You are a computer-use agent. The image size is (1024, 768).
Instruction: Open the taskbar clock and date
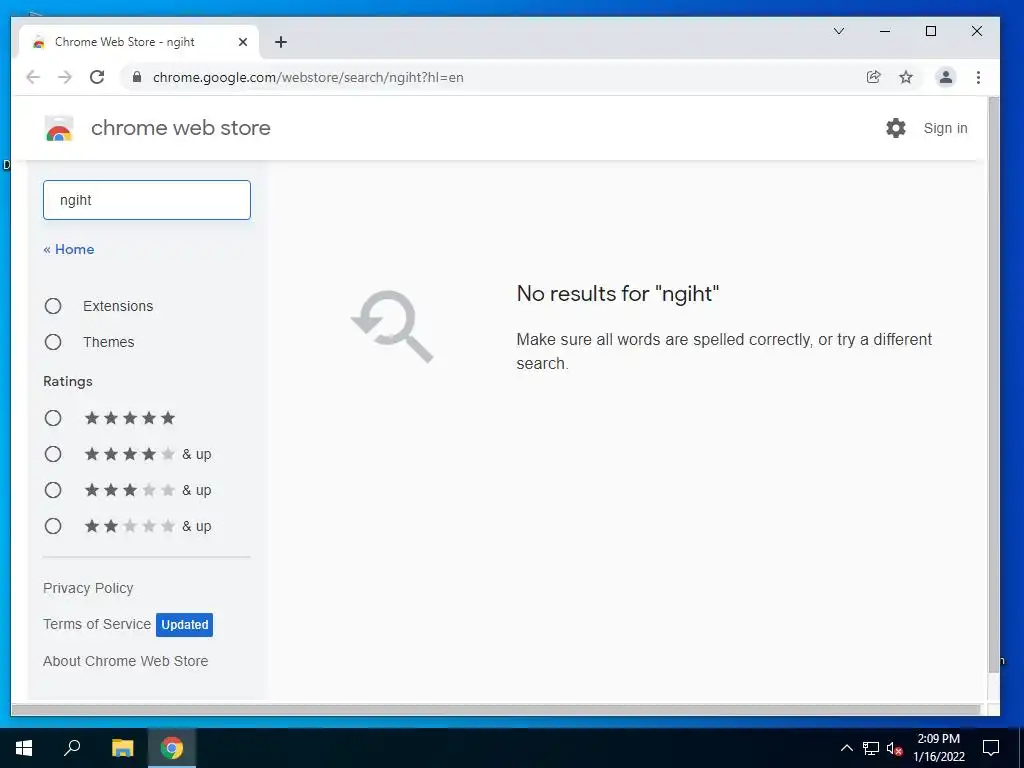pos(938,748)
